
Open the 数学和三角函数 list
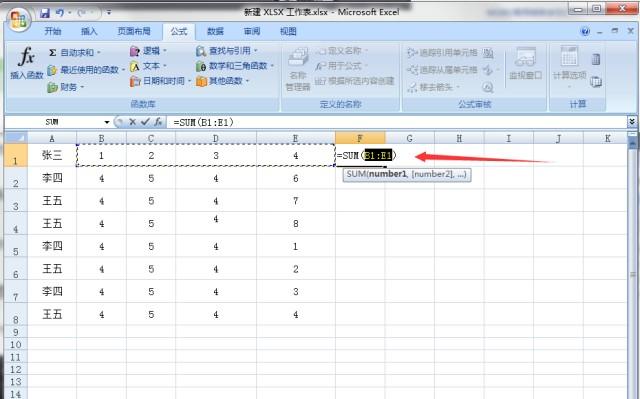tap(235, 66)
